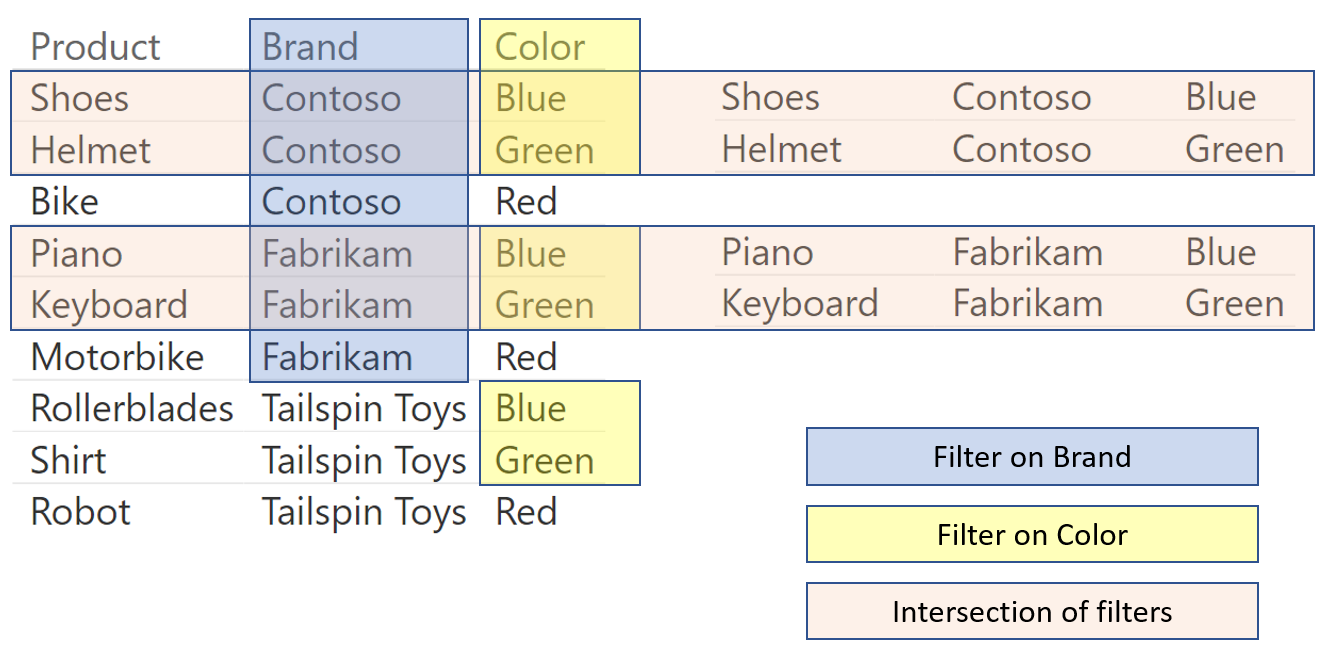Click Piano in the right result table

coord(767,252)
